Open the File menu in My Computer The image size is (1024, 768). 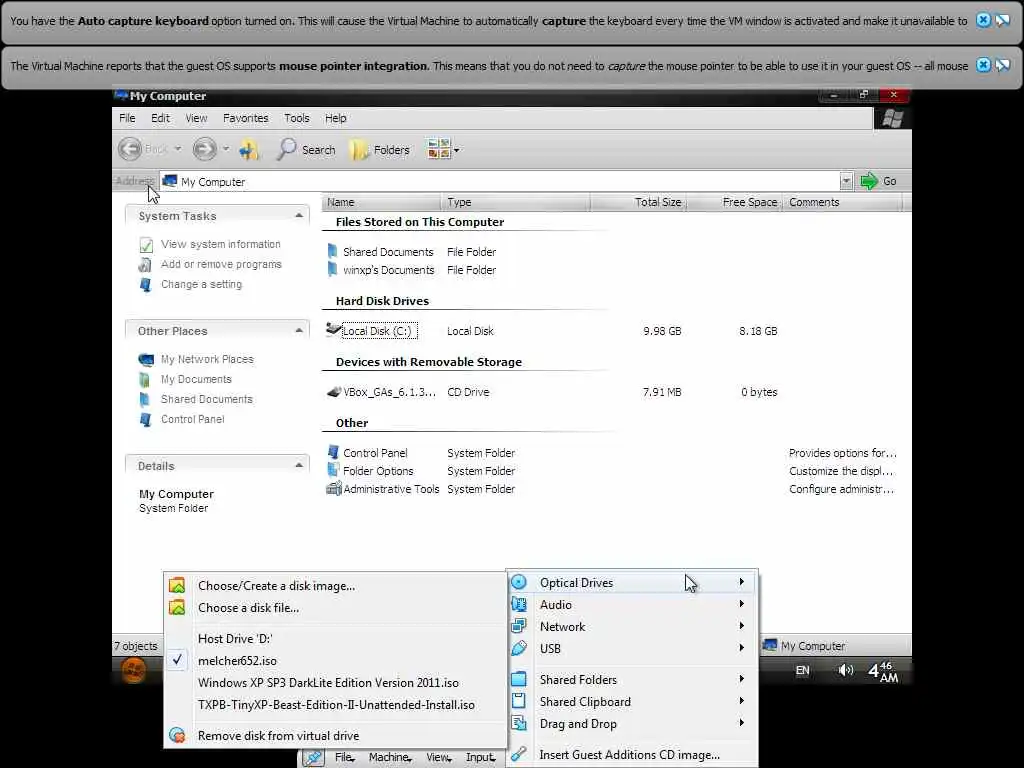(127, 118)
